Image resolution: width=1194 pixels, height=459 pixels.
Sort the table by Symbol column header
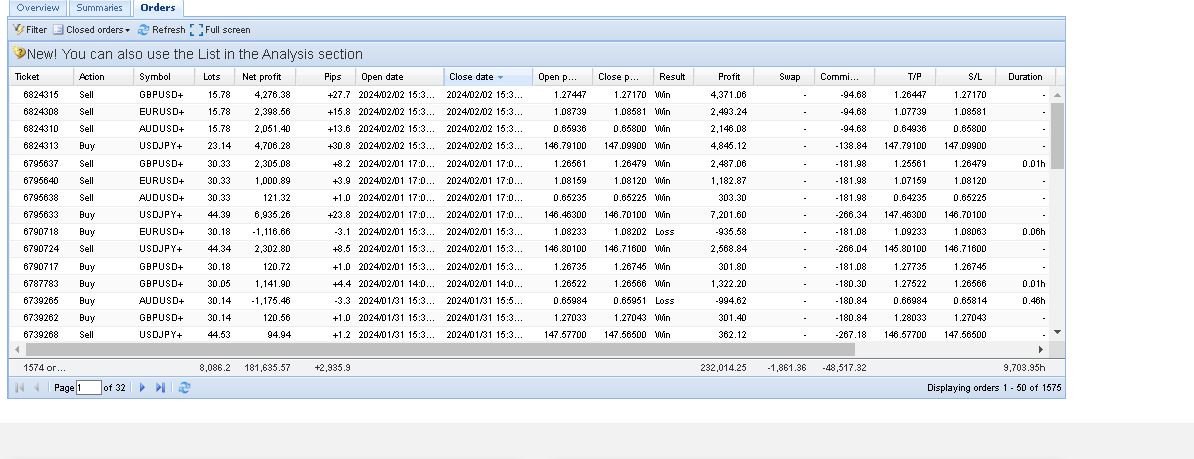[x=155, y=77]
